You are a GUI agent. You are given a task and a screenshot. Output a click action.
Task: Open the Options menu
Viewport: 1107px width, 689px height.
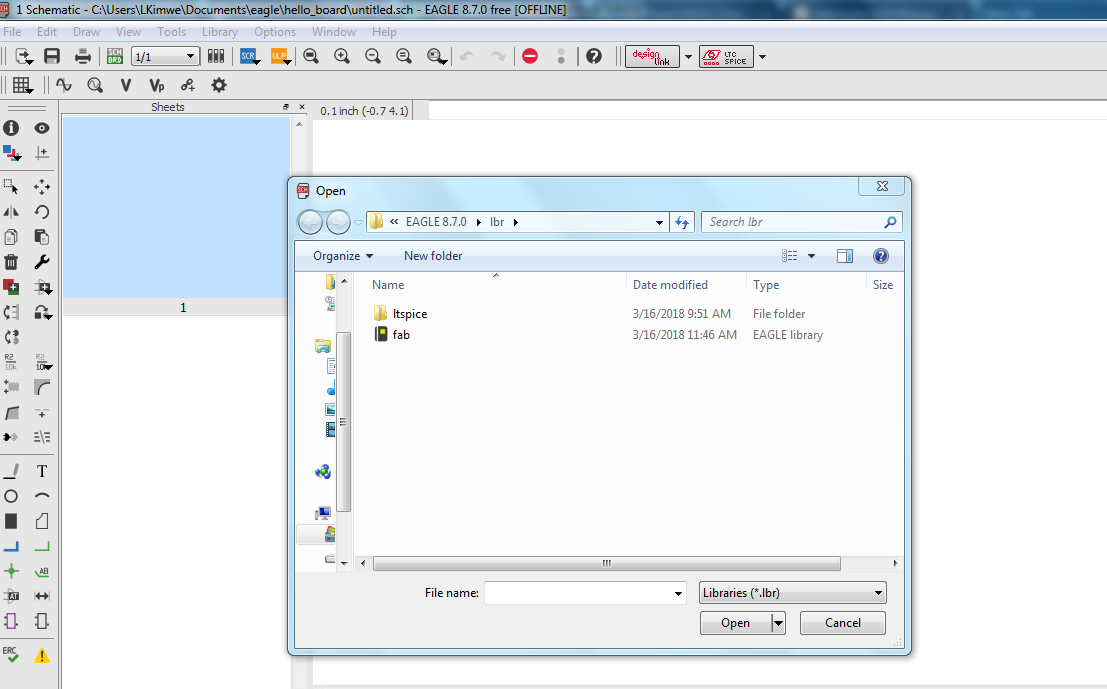[275, 32]
